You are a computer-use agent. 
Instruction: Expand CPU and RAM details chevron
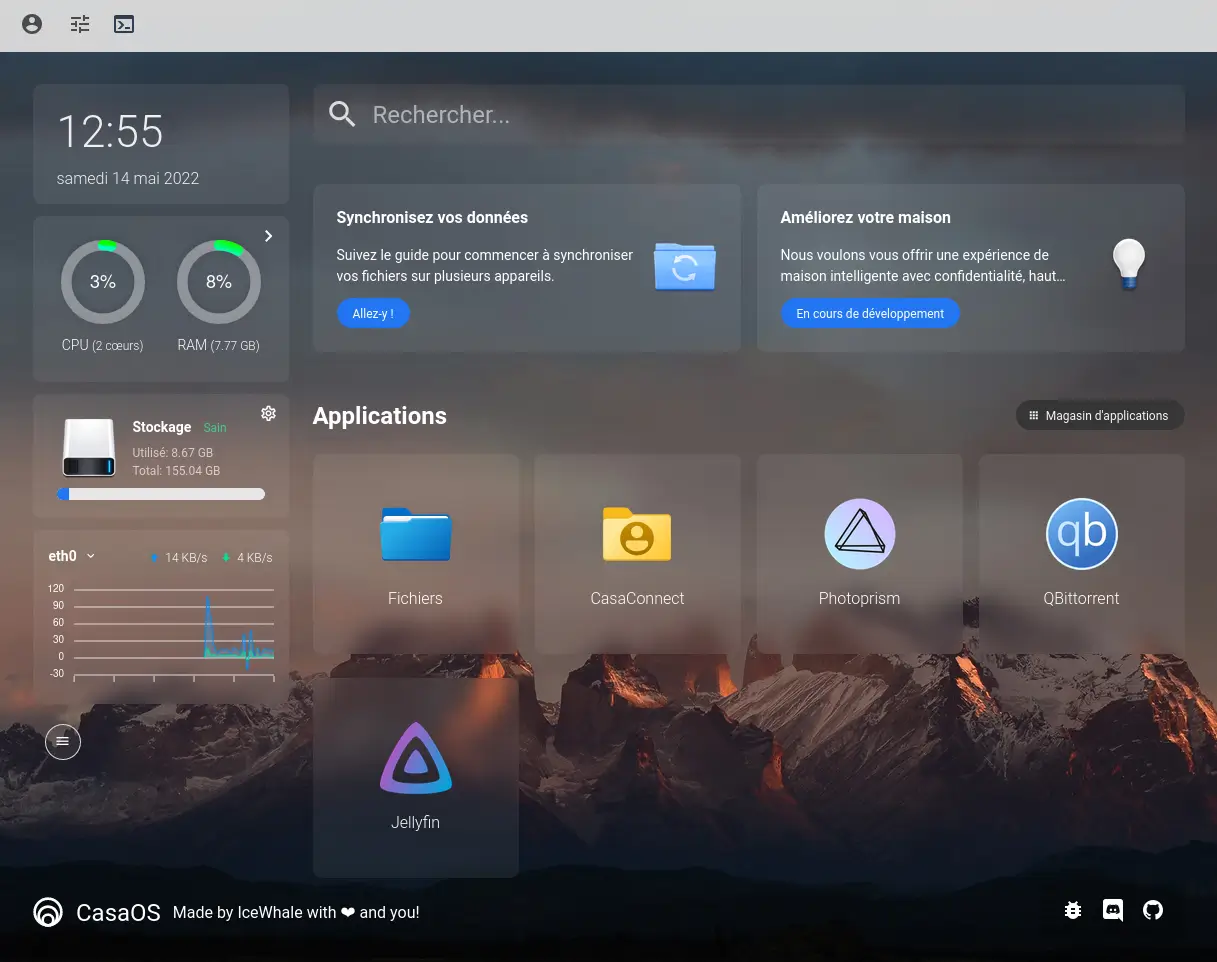click(268, 236)
